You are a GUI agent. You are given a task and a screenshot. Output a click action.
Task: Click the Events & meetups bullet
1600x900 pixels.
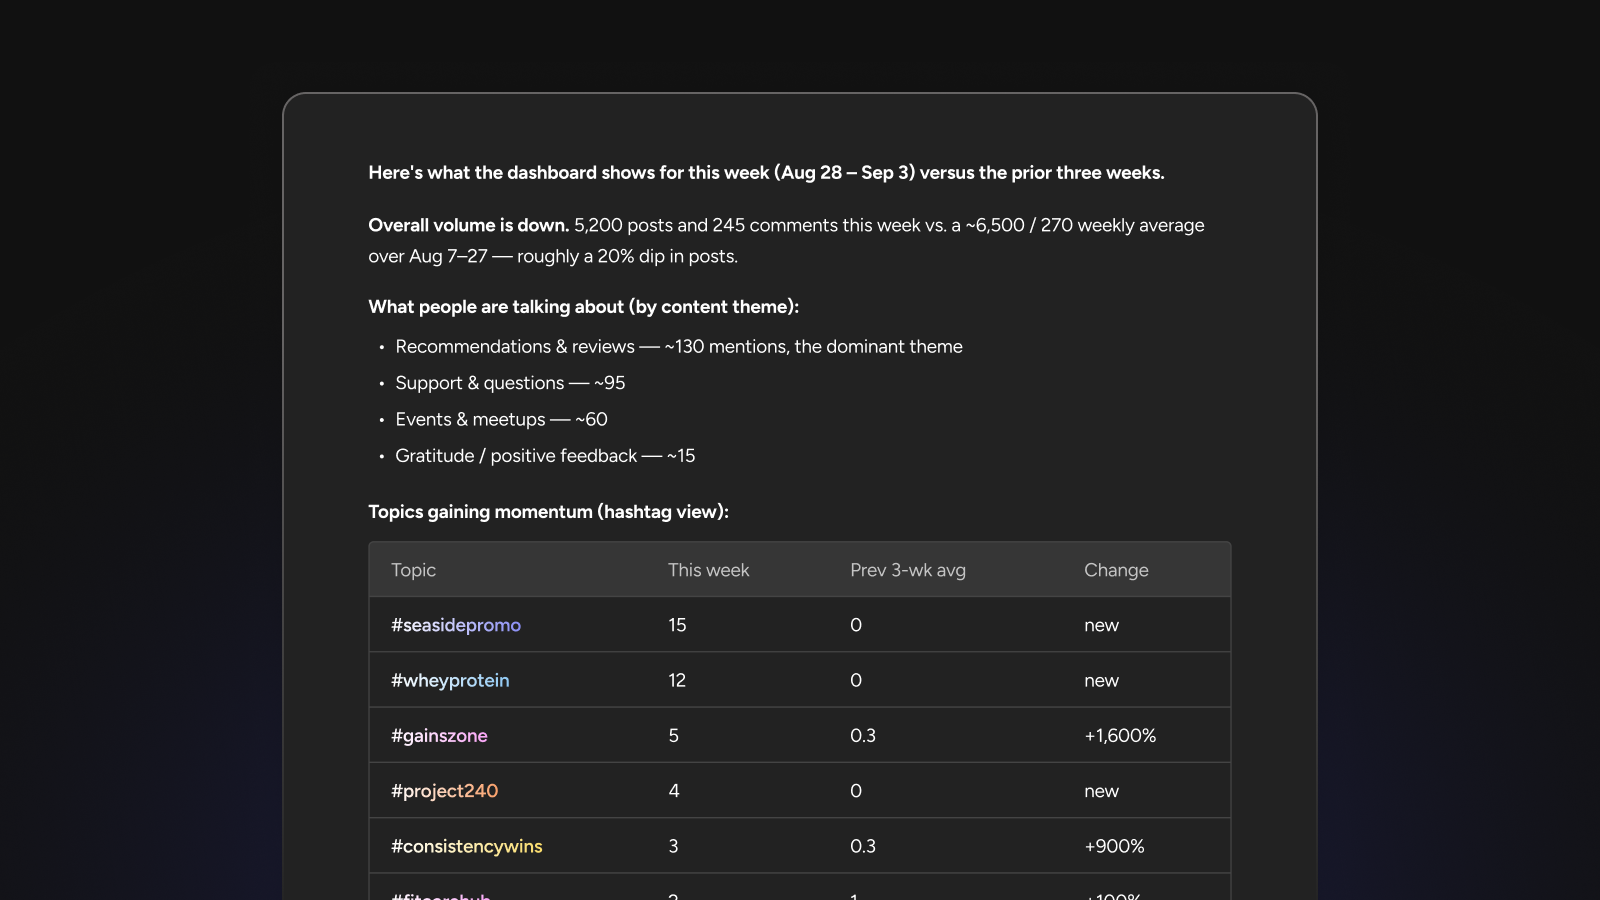click(501, 419)
